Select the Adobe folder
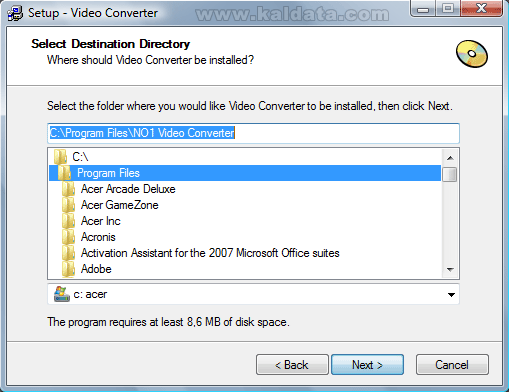 click(x=245, y=269)
